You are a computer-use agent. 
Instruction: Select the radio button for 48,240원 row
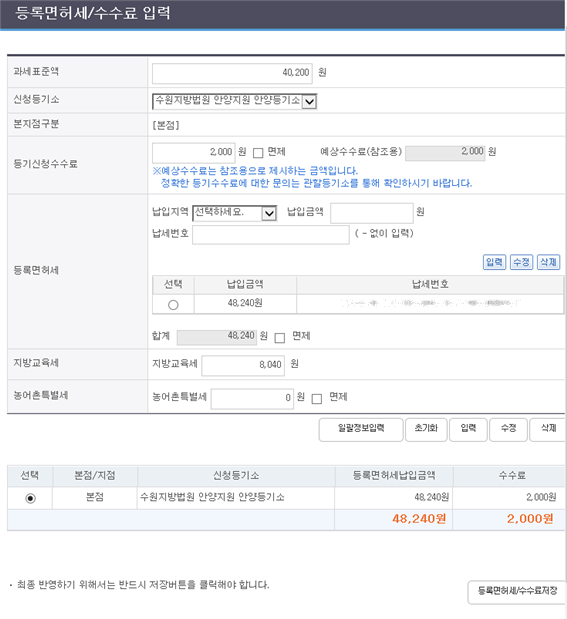tap(173, 305)
